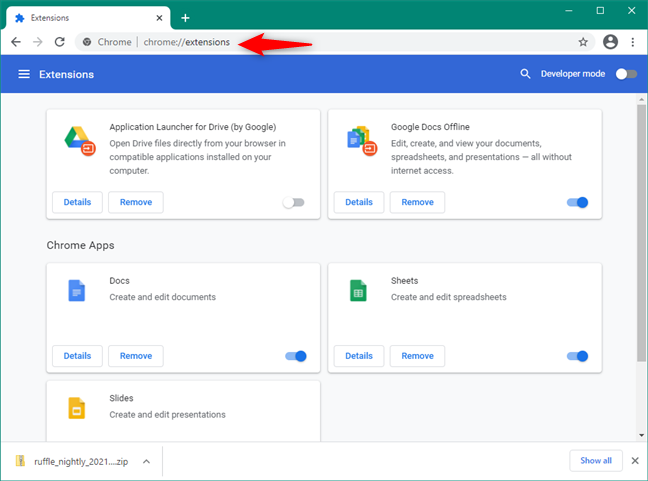The image size is (648, 481).
Task: Open the hamburger main menu in Extensions
Action: (x=23, y=74)
